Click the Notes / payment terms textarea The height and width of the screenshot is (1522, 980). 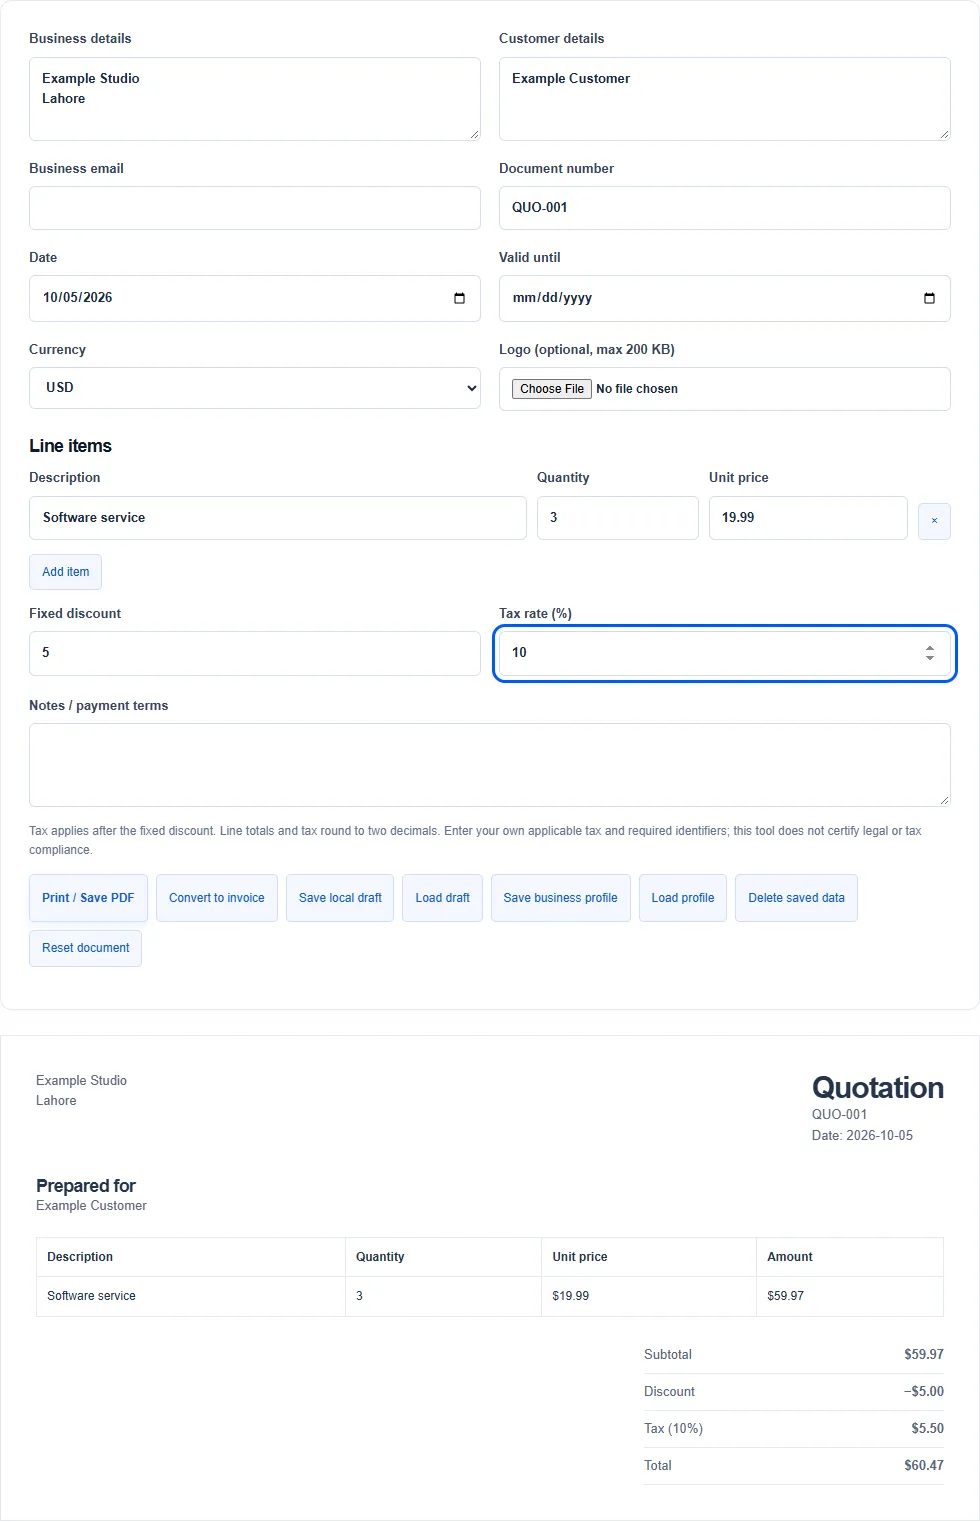point(490,765)
